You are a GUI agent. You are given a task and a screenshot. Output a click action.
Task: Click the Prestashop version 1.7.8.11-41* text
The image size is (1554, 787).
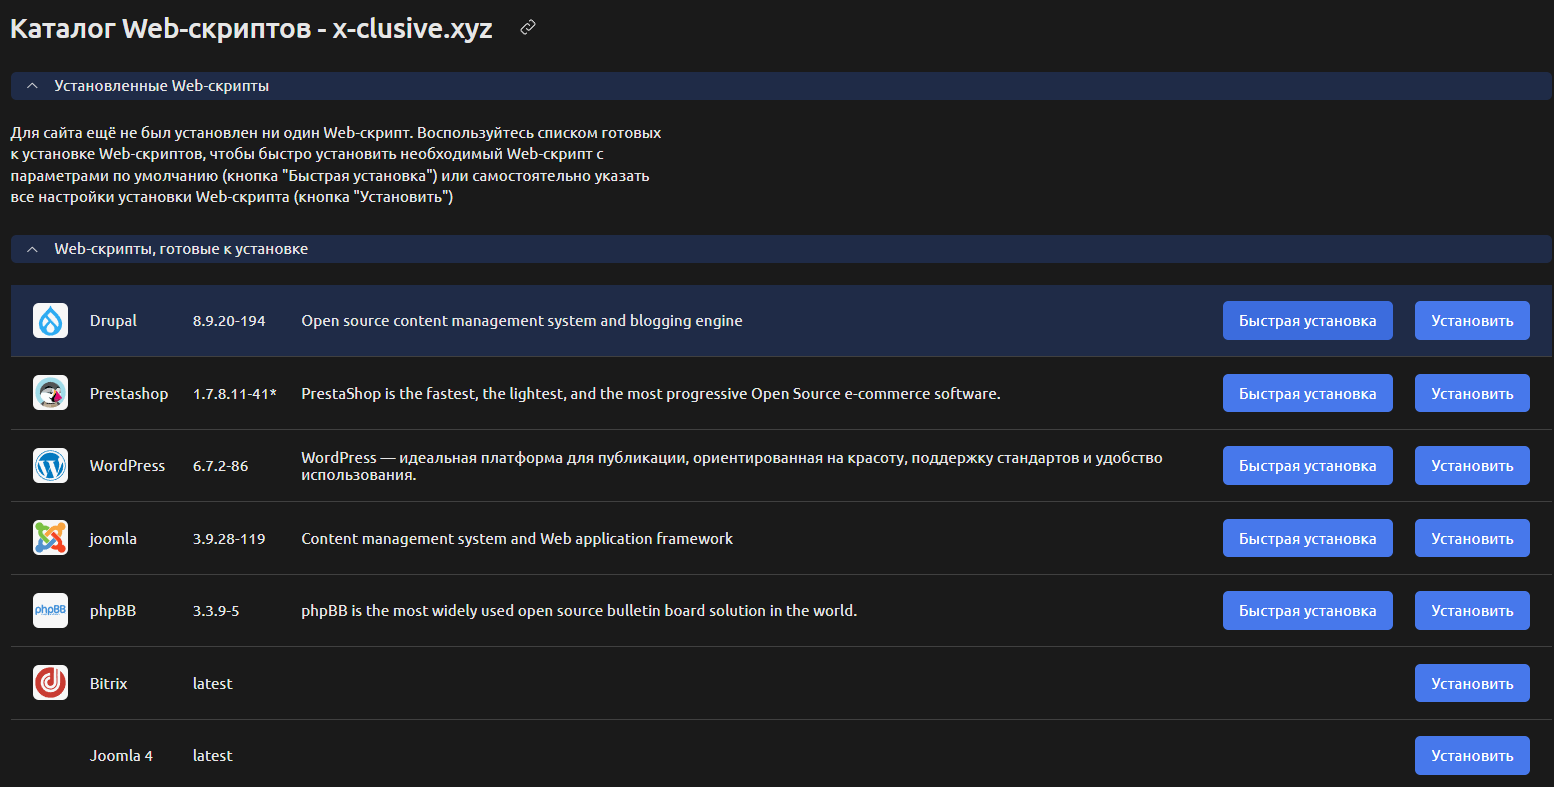[234, 394]
